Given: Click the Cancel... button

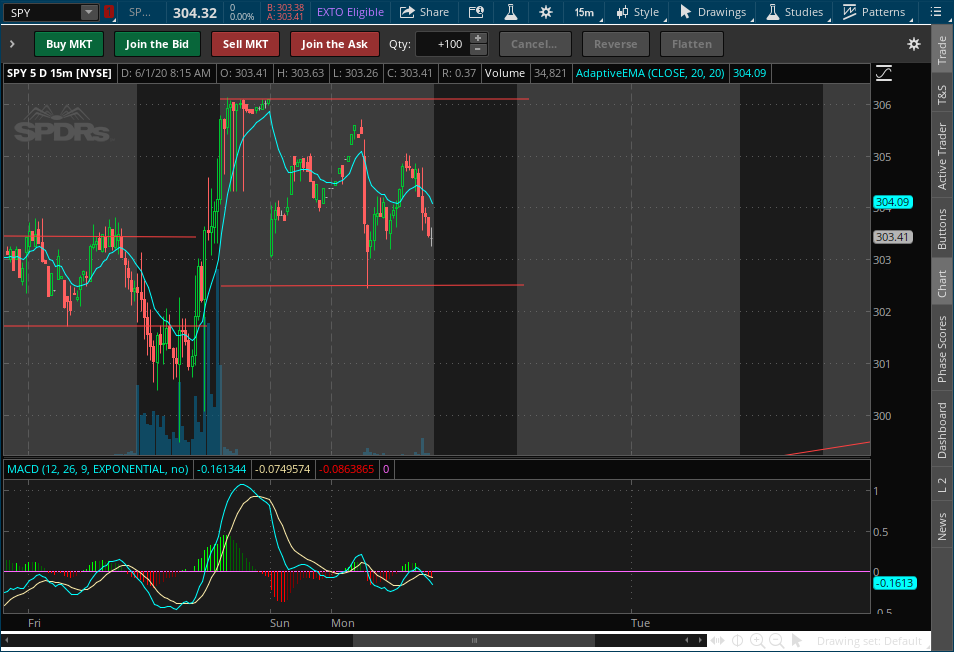Looking at the screenshot, I should [535, 44].
